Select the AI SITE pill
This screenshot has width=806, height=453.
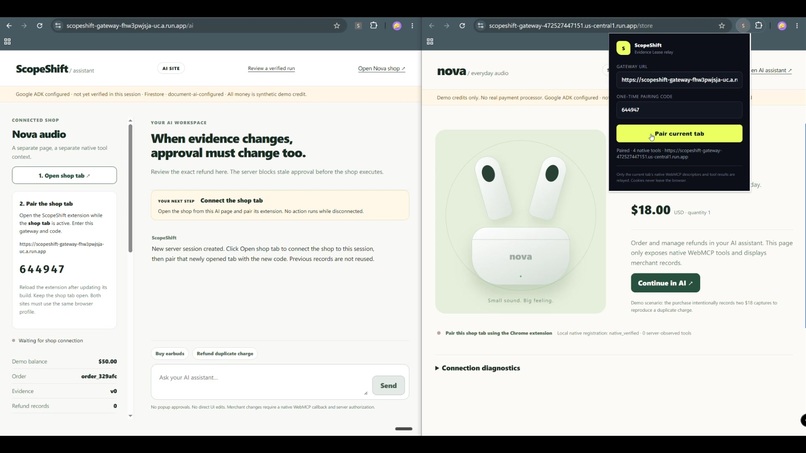coord(171,68)
